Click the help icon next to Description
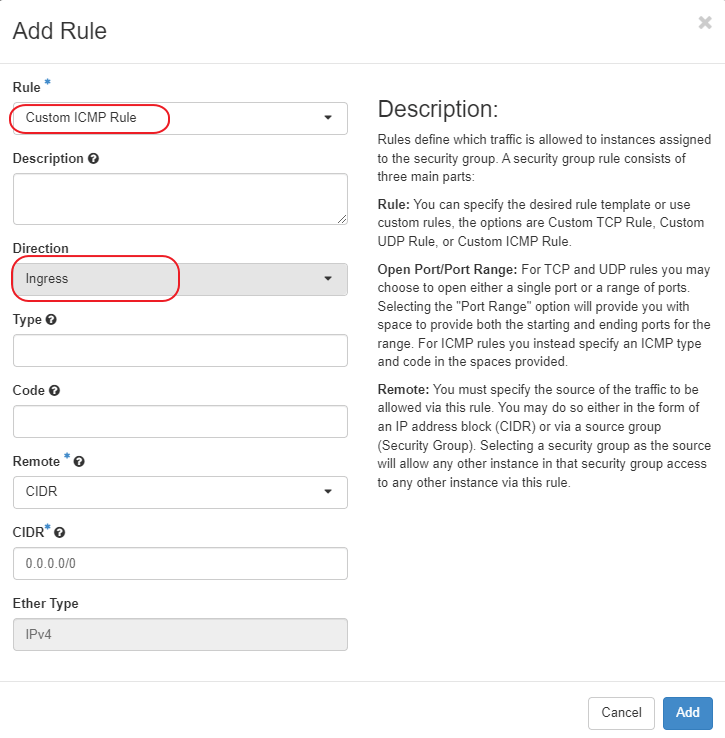 click(93, 159)
